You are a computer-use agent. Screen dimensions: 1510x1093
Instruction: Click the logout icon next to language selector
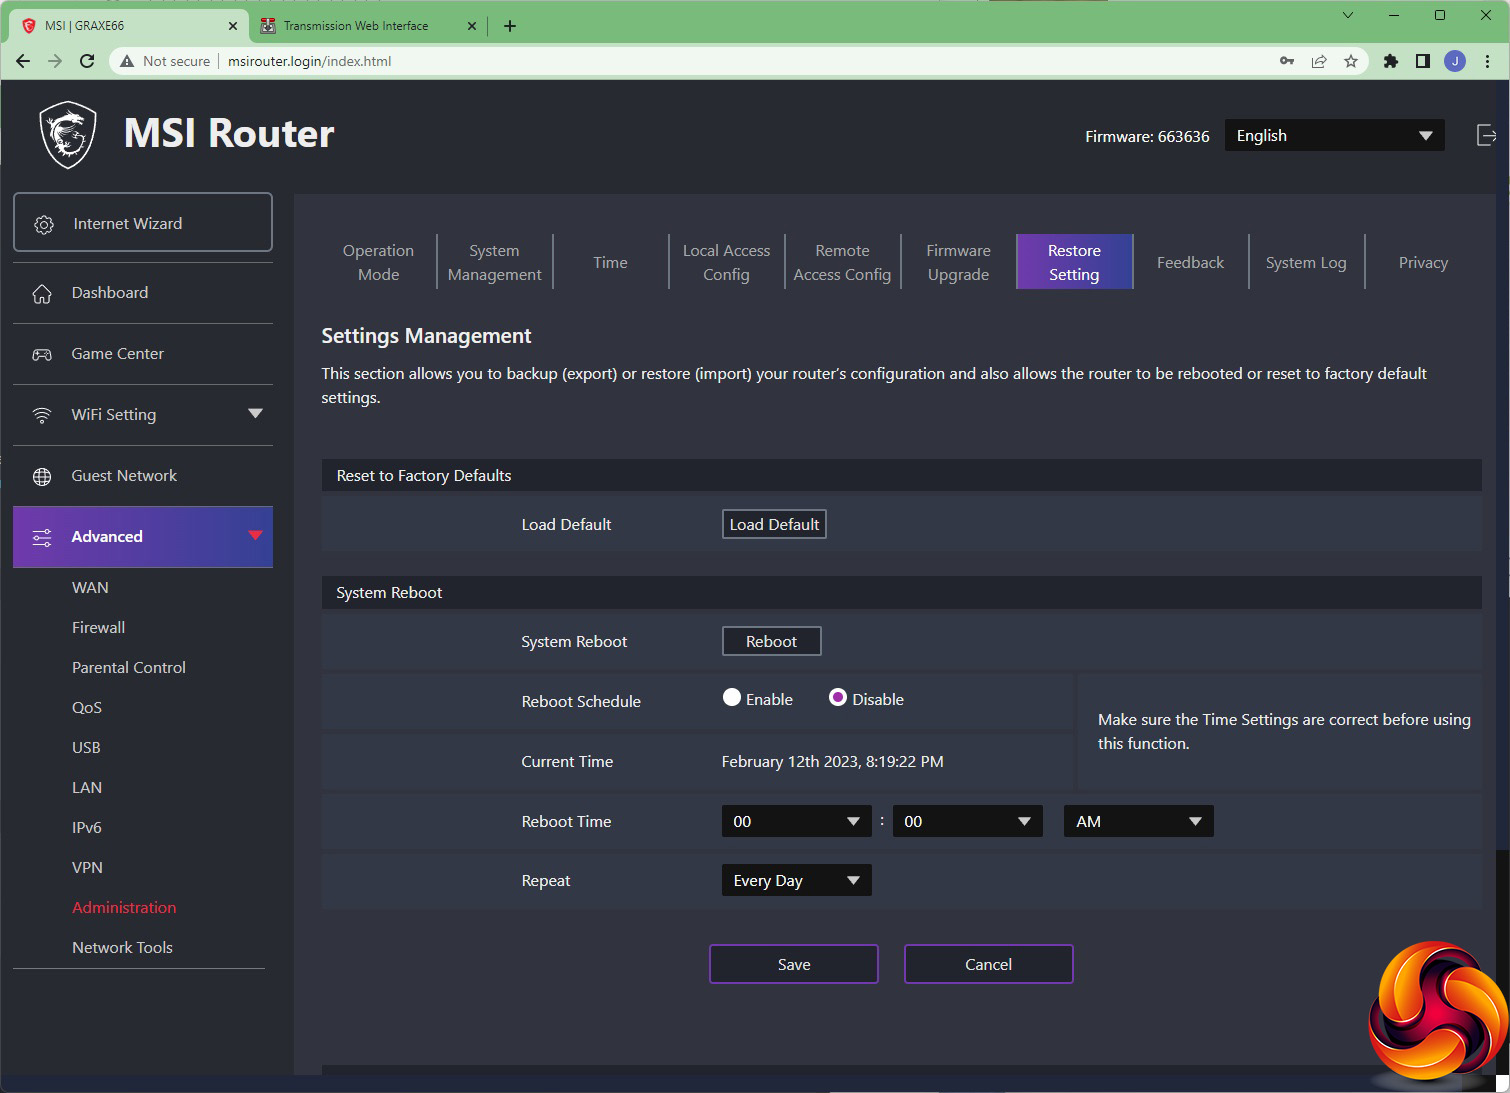coord(1486,136)
